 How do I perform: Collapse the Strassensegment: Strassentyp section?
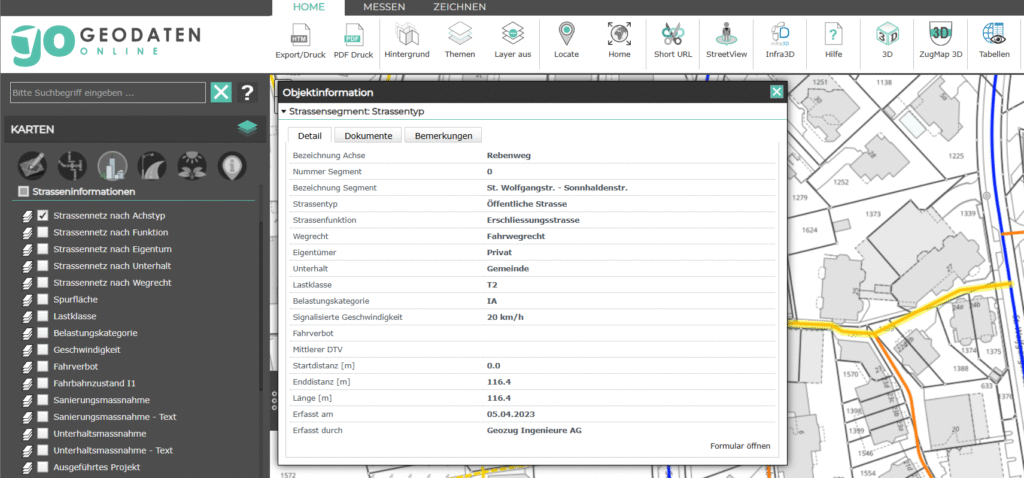pyautogui.click(x=284, y=112)
